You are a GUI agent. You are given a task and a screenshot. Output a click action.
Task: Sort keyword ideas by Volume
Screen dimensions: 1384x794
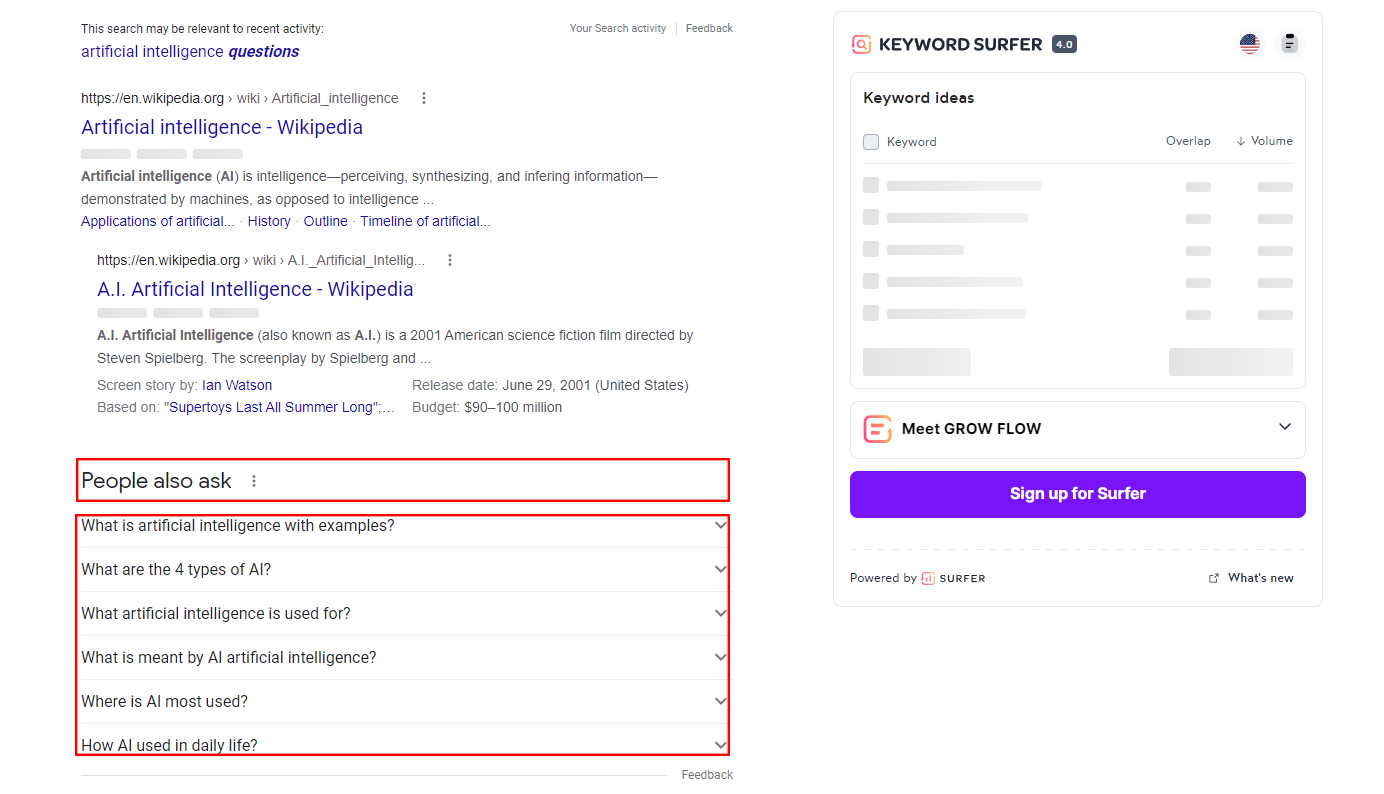pos(1264,141)
